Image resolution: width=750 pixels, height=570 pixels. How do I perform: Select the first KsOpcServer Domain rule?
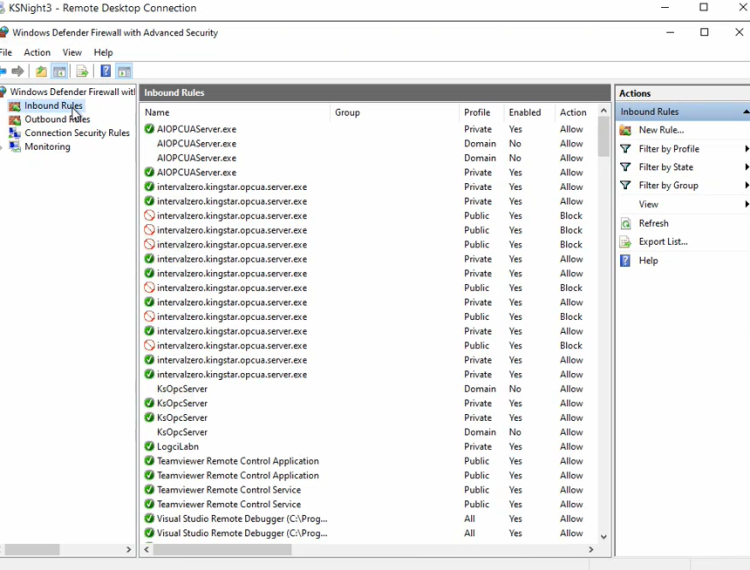coord(370,389)
